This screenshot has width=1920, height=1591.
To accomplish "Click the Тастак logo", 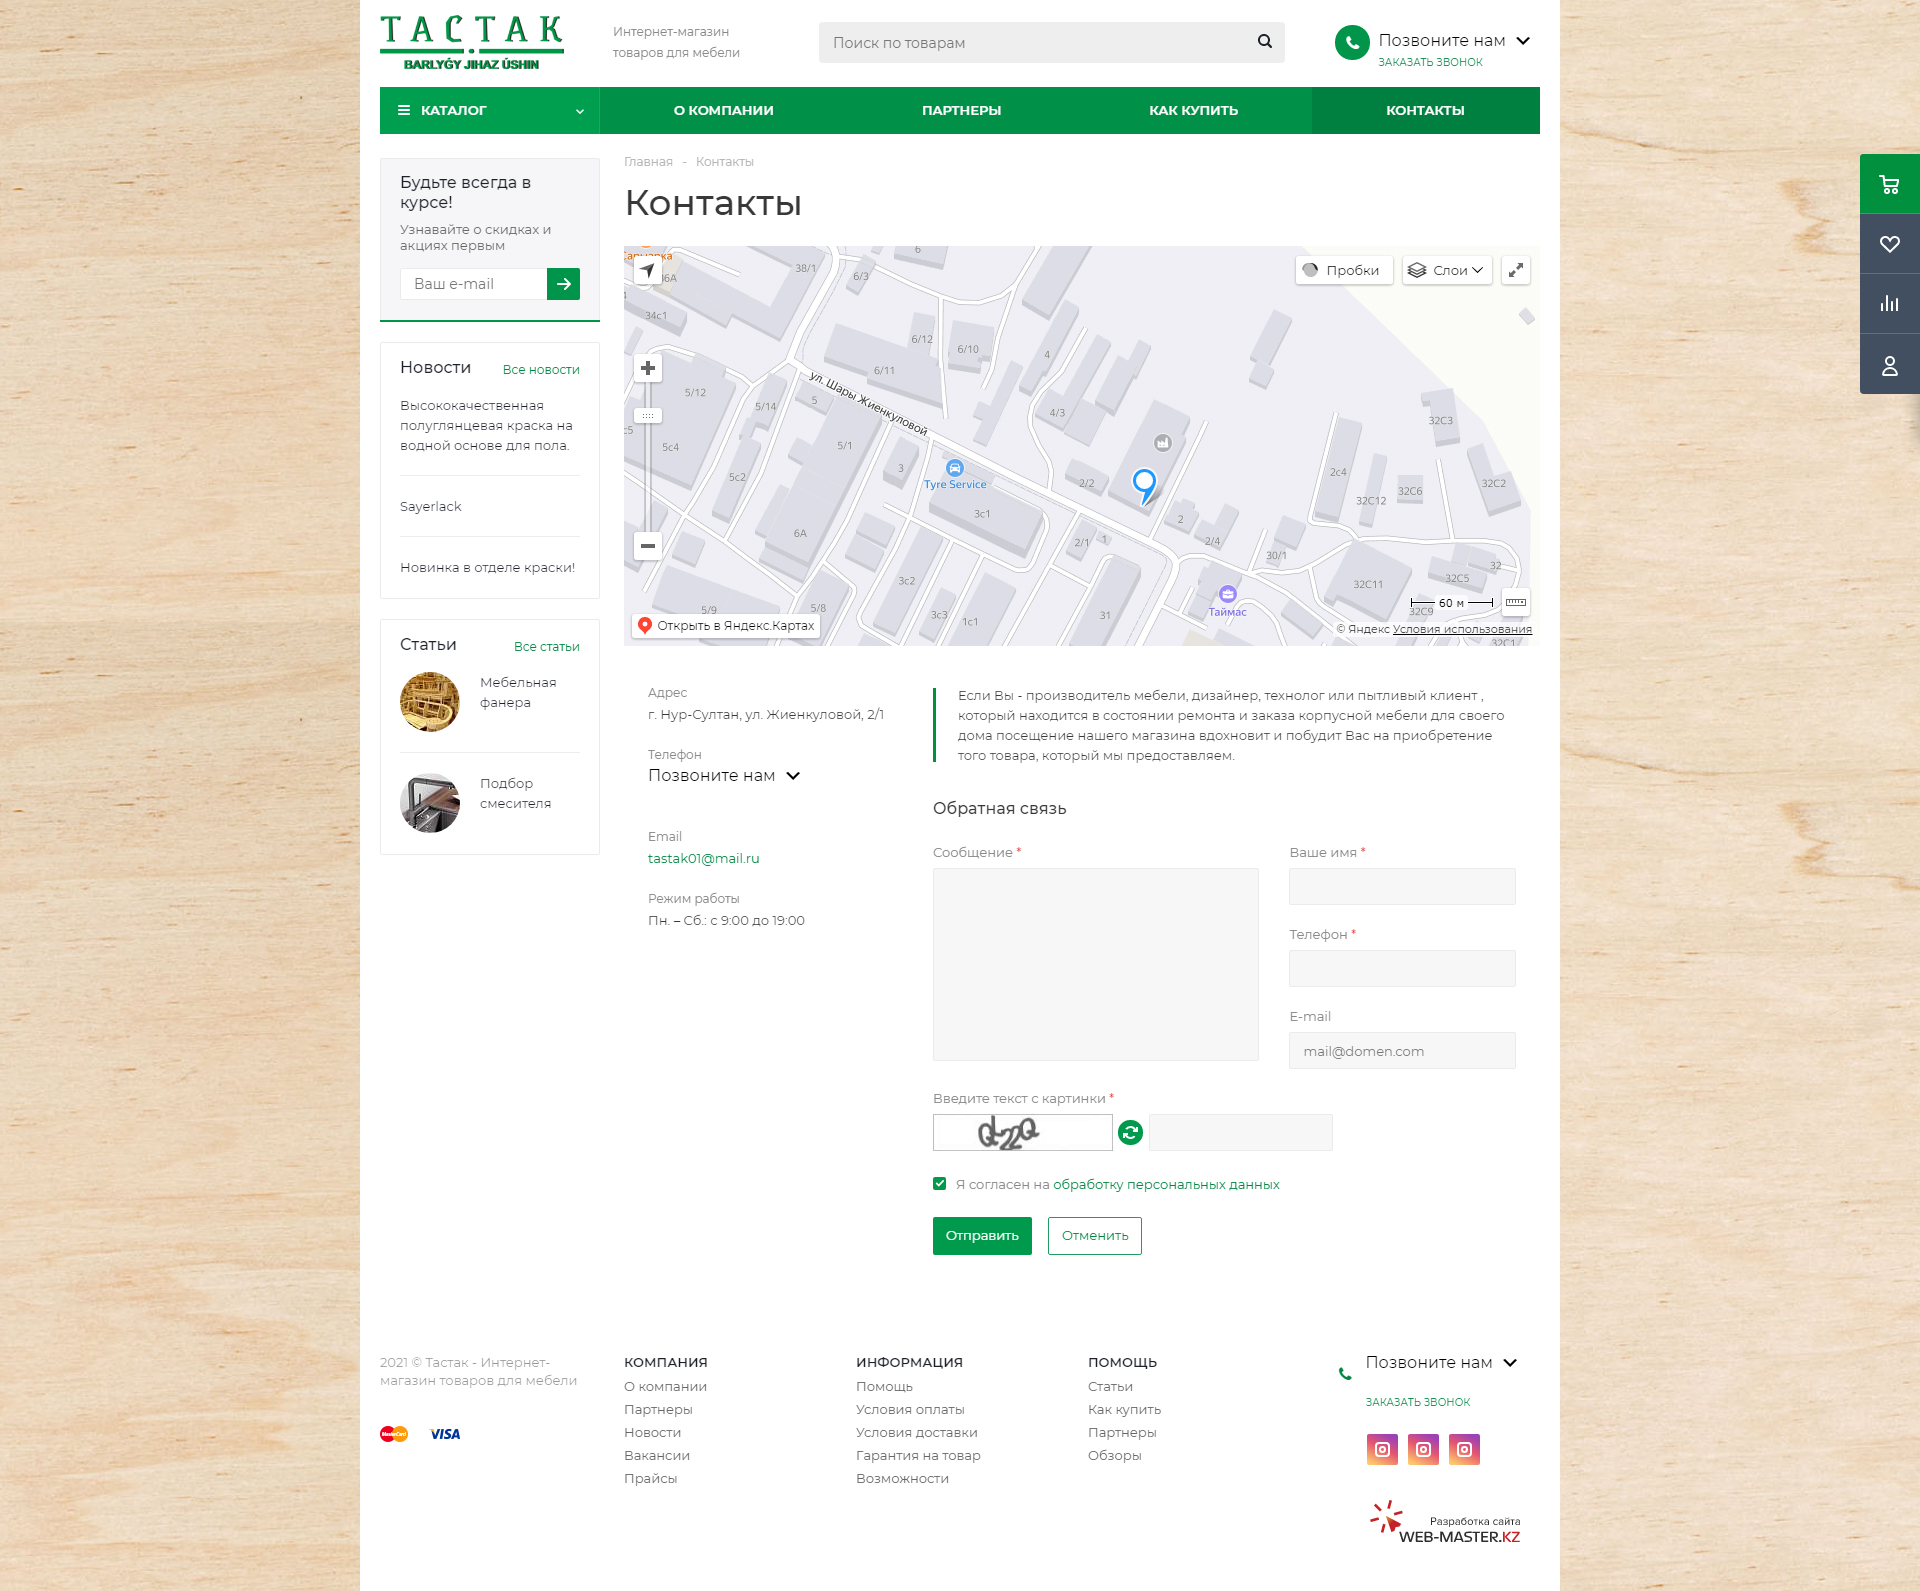I will 472,42.
